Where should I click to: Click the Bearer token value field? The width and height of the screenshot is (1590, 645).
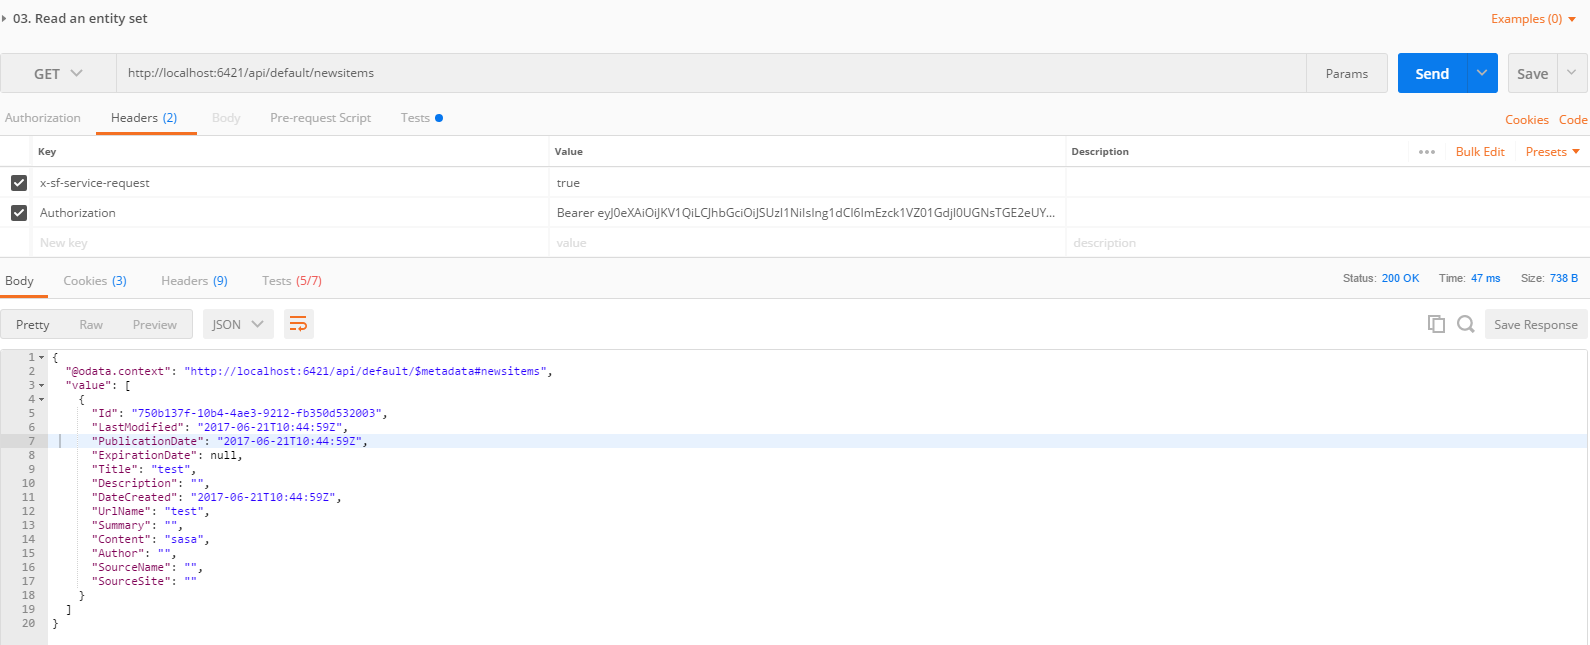click(807, 213)
